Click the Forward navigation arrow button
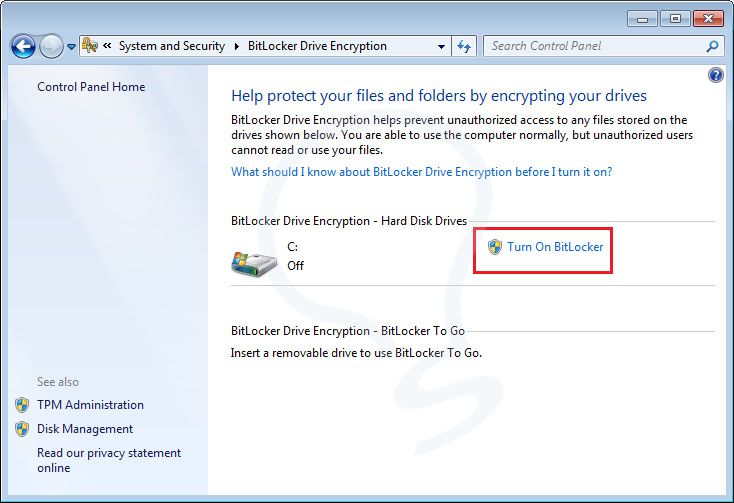 click(51, 46)
